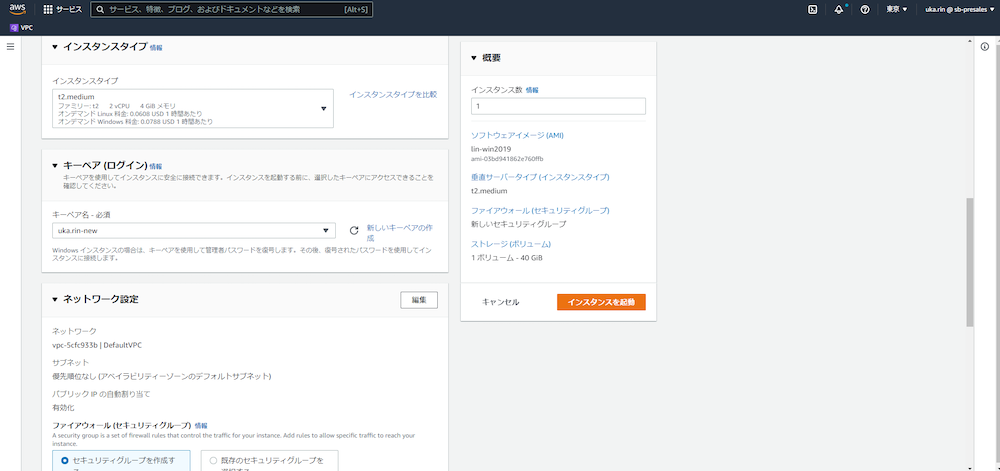Toggle the left hamburger navigation menu

[x=10, y=47]
